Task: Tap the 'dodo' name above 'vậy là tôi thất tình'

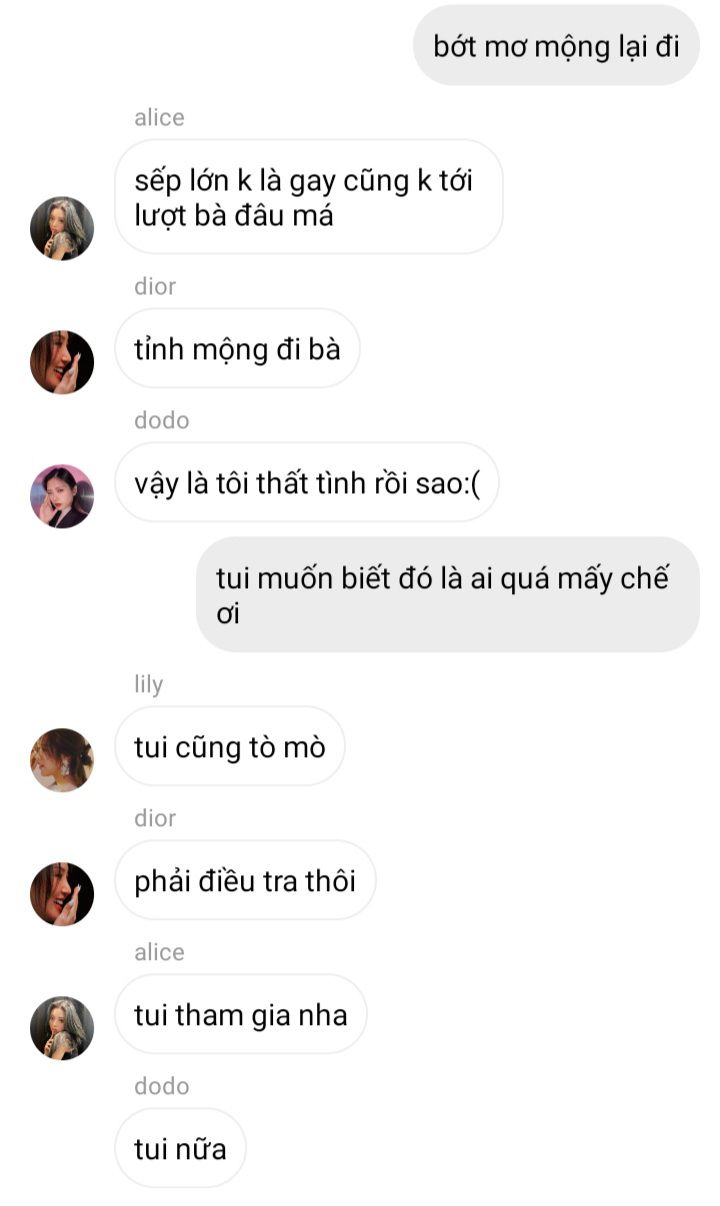Action: [162, 420]
